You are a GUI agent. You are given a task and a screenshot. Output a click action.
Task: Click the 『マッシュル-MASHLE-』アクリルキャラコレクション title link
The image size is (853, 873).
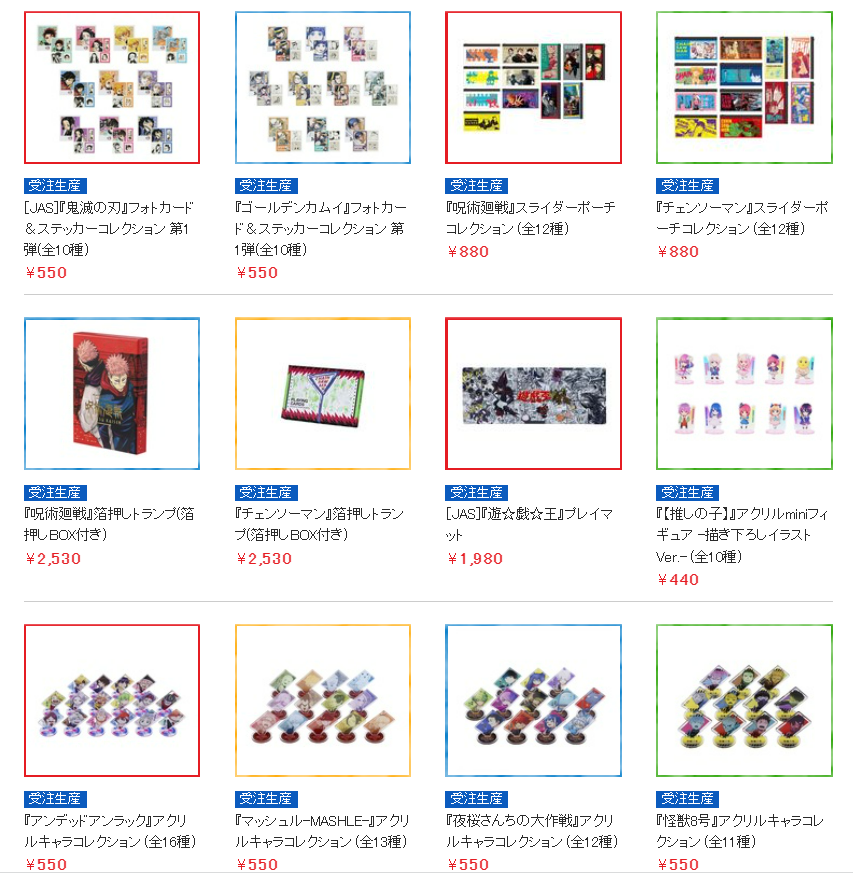tap(322, 831)
